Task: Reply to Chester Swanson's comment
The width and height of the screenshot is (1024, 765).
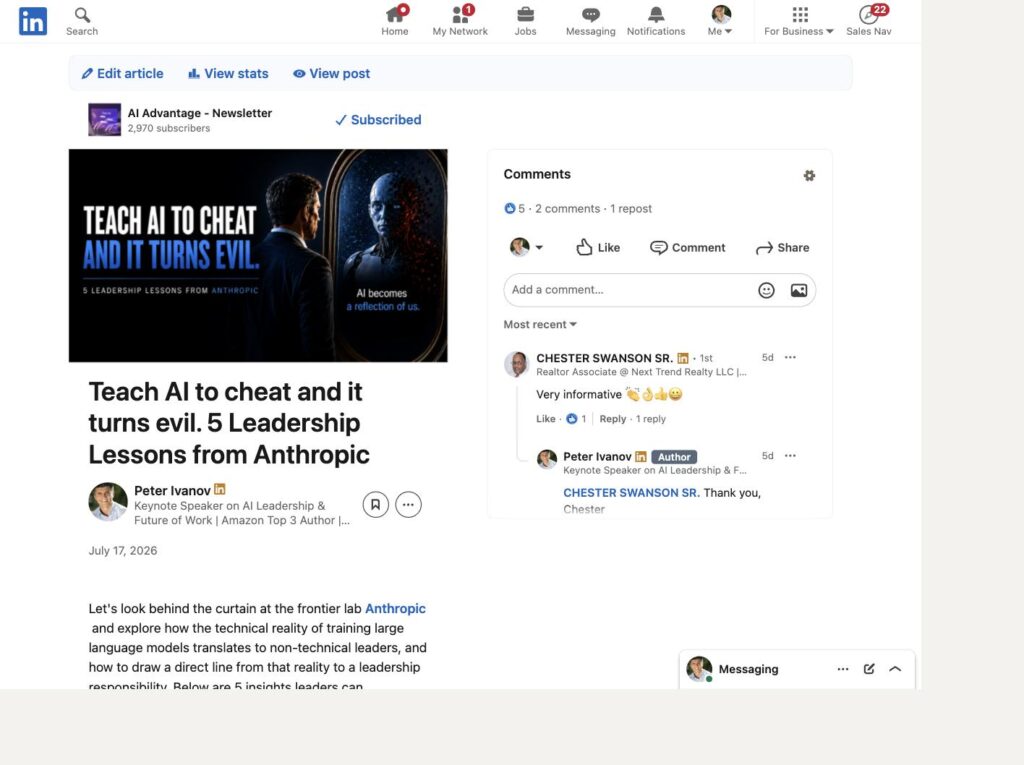Action: coord(613,419)
